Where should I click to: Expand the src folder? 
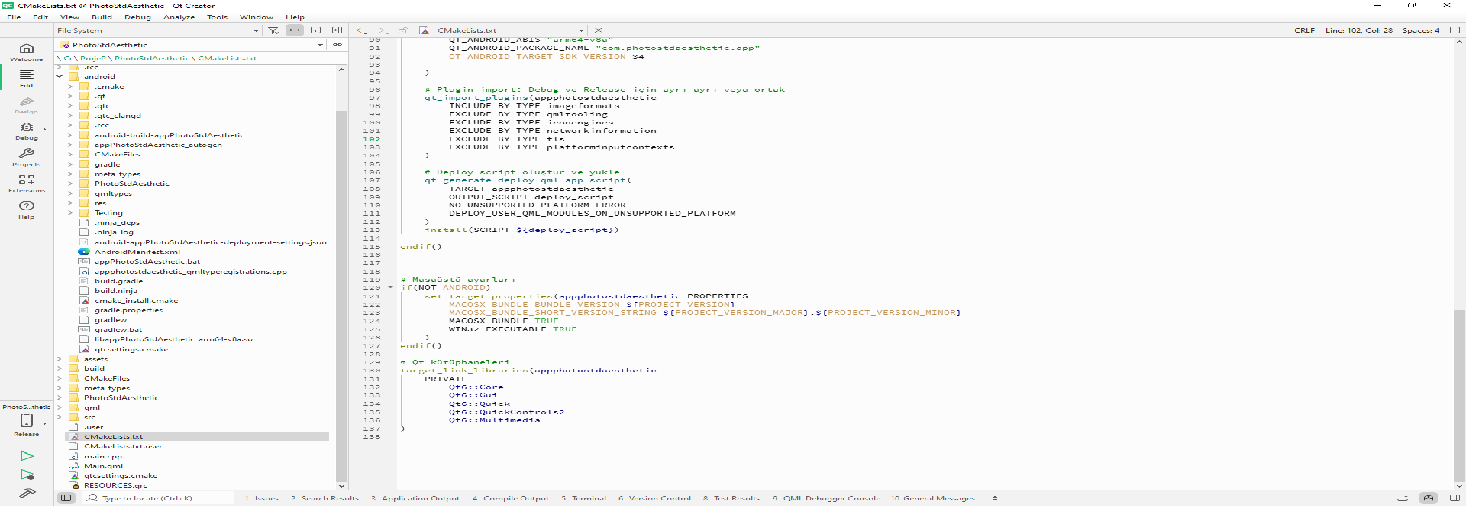(59, 417)
